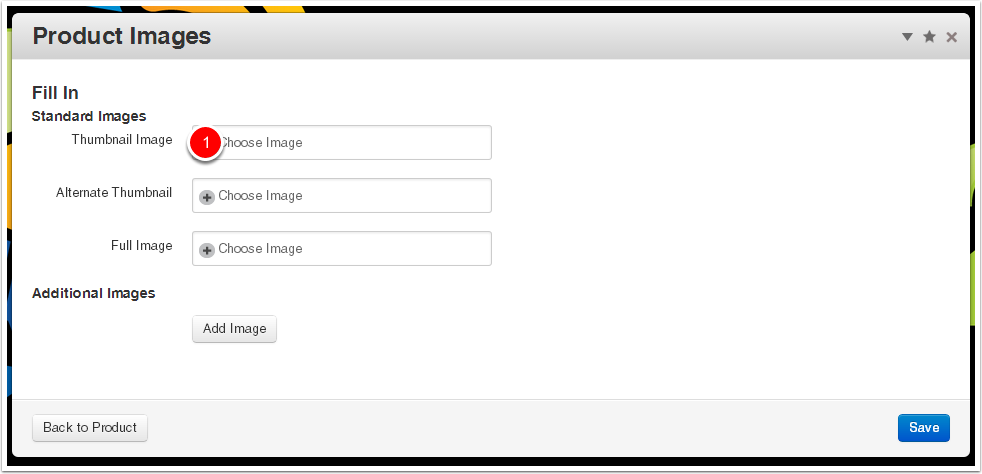The height and width of the screenshot is (474, 982).
Task: Click the Thumbnail Image Choose Image text
Action: point(262,143)
